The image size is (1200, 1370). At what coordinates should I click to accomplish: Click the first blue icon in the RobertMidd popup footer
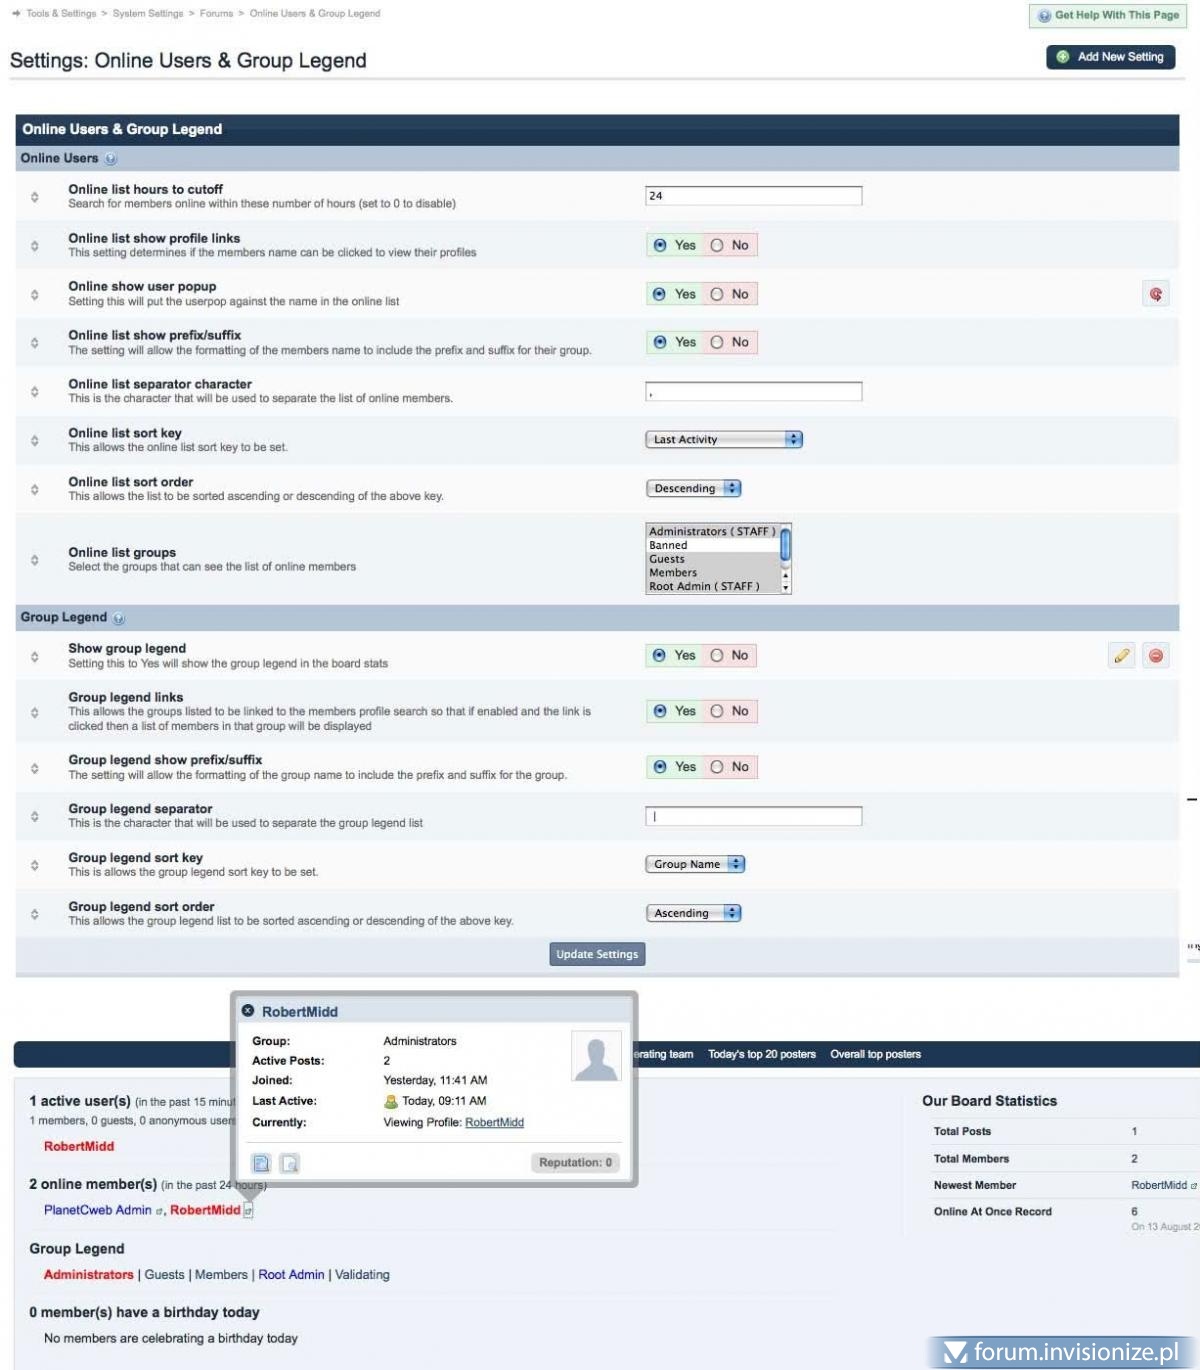(x=261, y=1163)
